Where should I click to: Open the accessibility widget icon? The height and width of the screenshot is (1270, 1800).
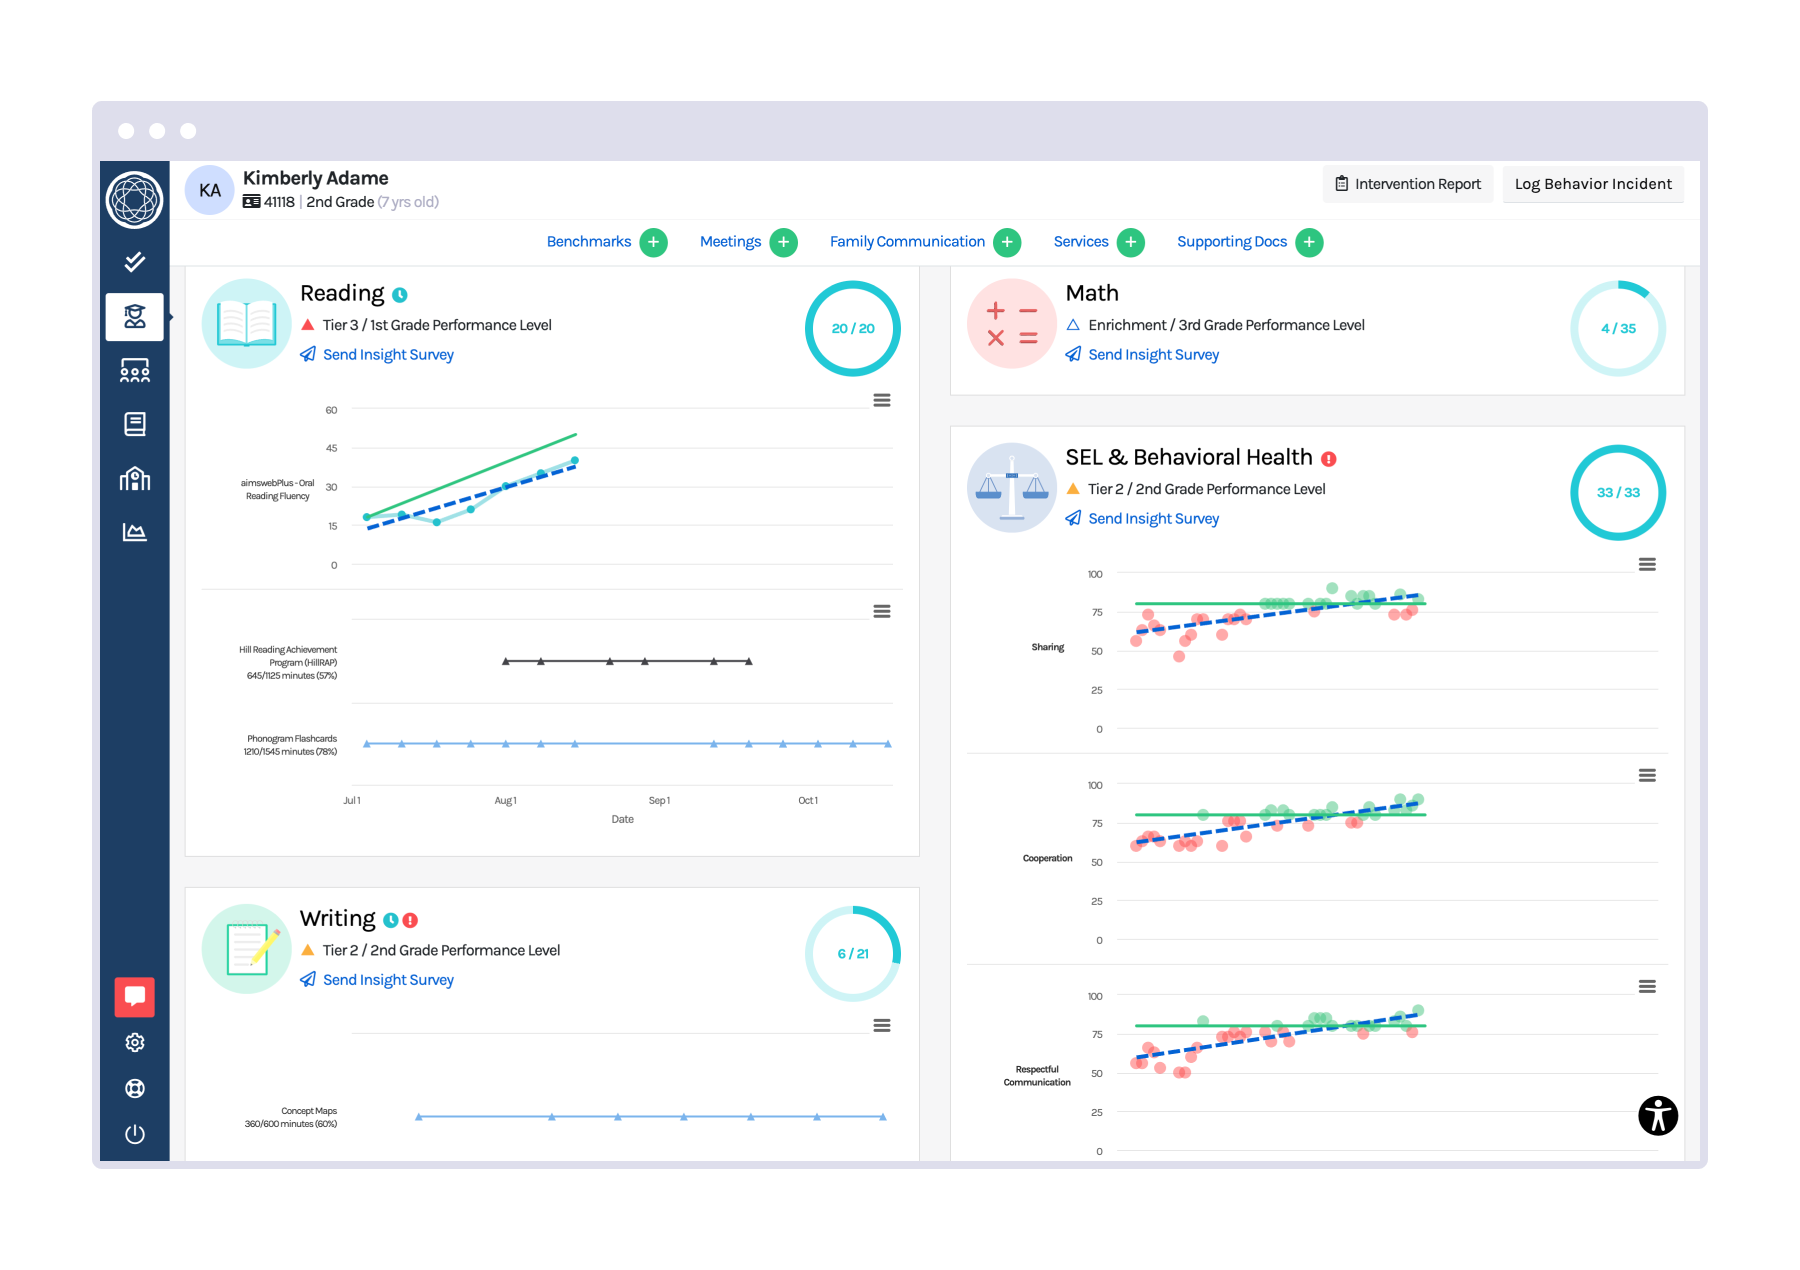tap(1657, 1116)
